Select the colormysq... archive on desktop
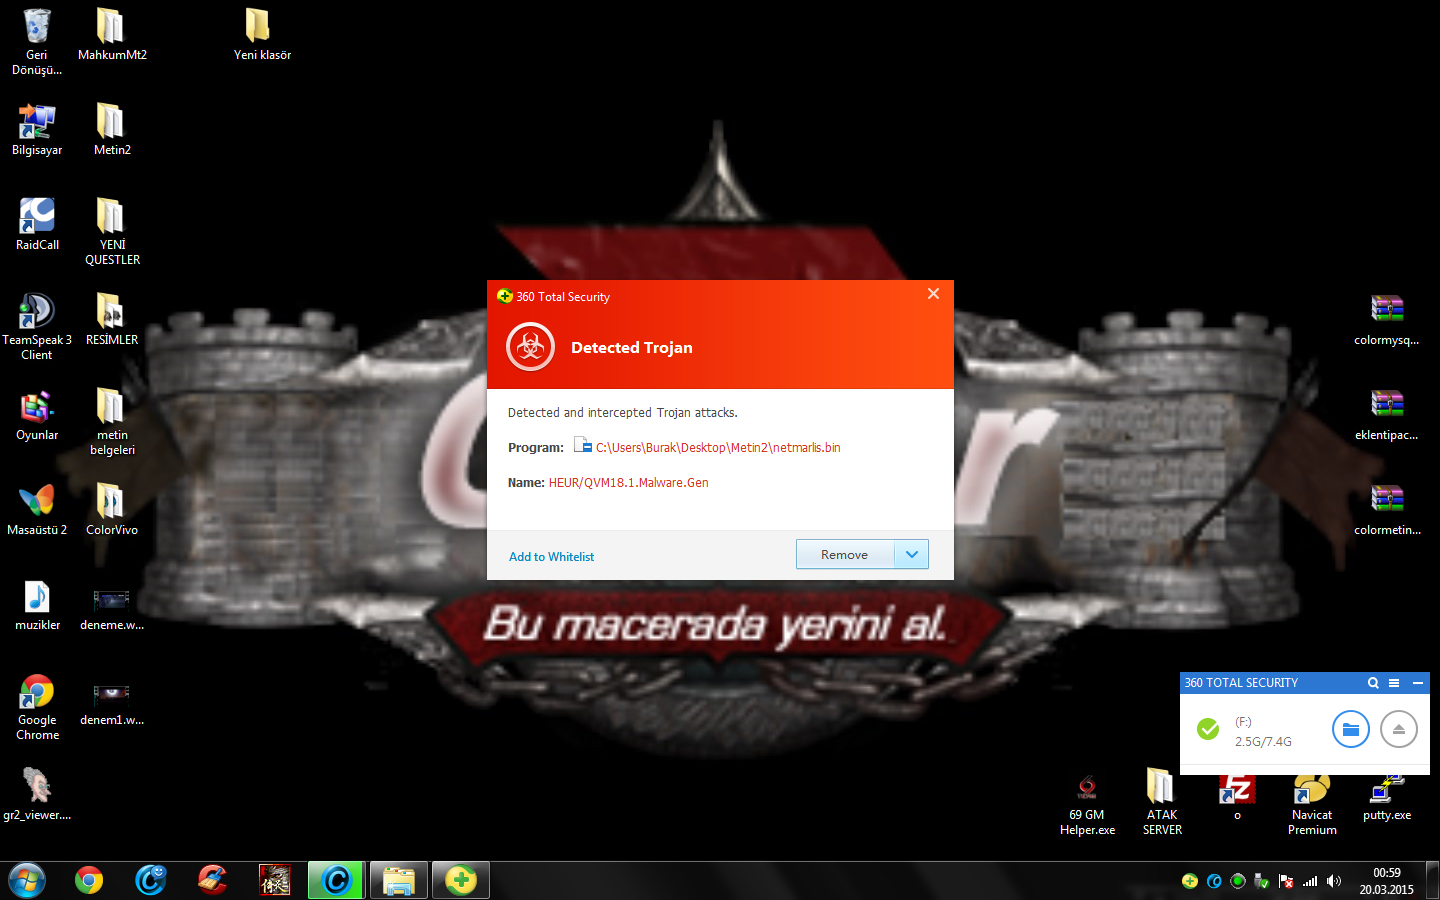1440x900 pixels. pyautogui.click(x=1387, y=320)
